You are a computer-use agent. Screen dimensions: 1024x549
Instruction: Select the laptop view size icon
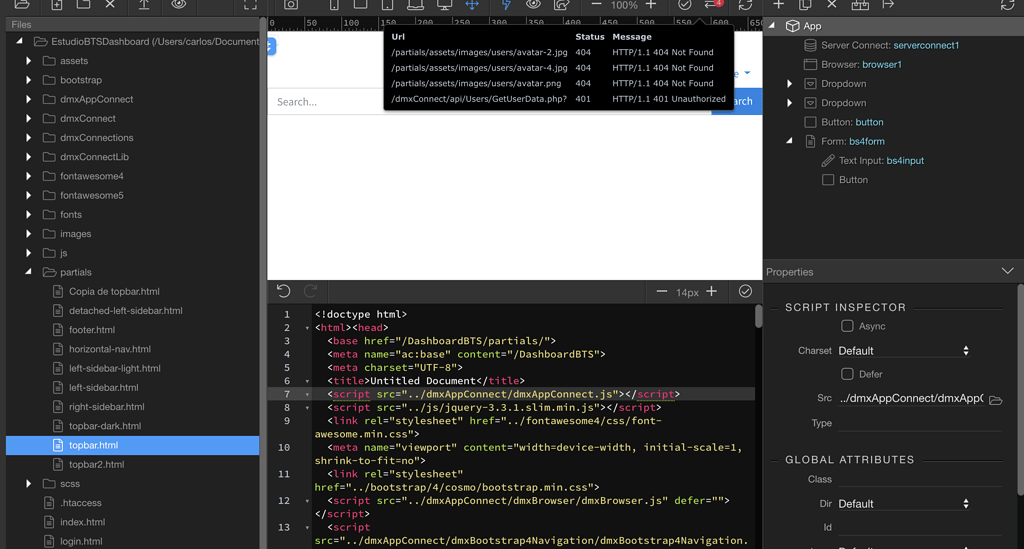click(415, 4)
